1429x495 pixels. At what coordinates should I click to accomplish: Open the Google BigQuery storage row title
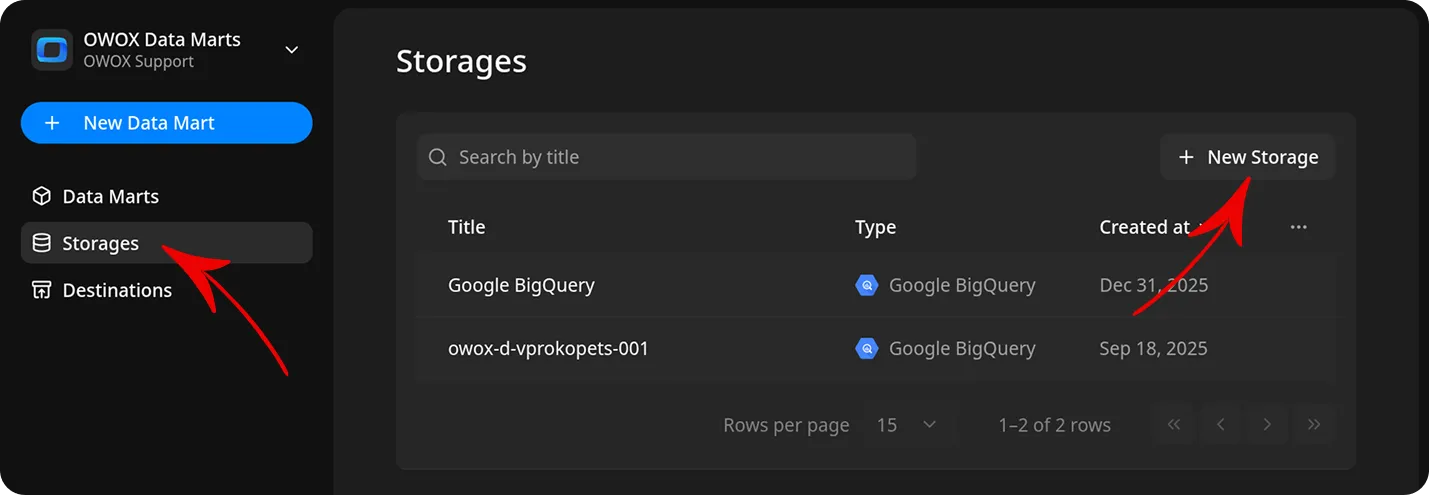coord(521,285)
